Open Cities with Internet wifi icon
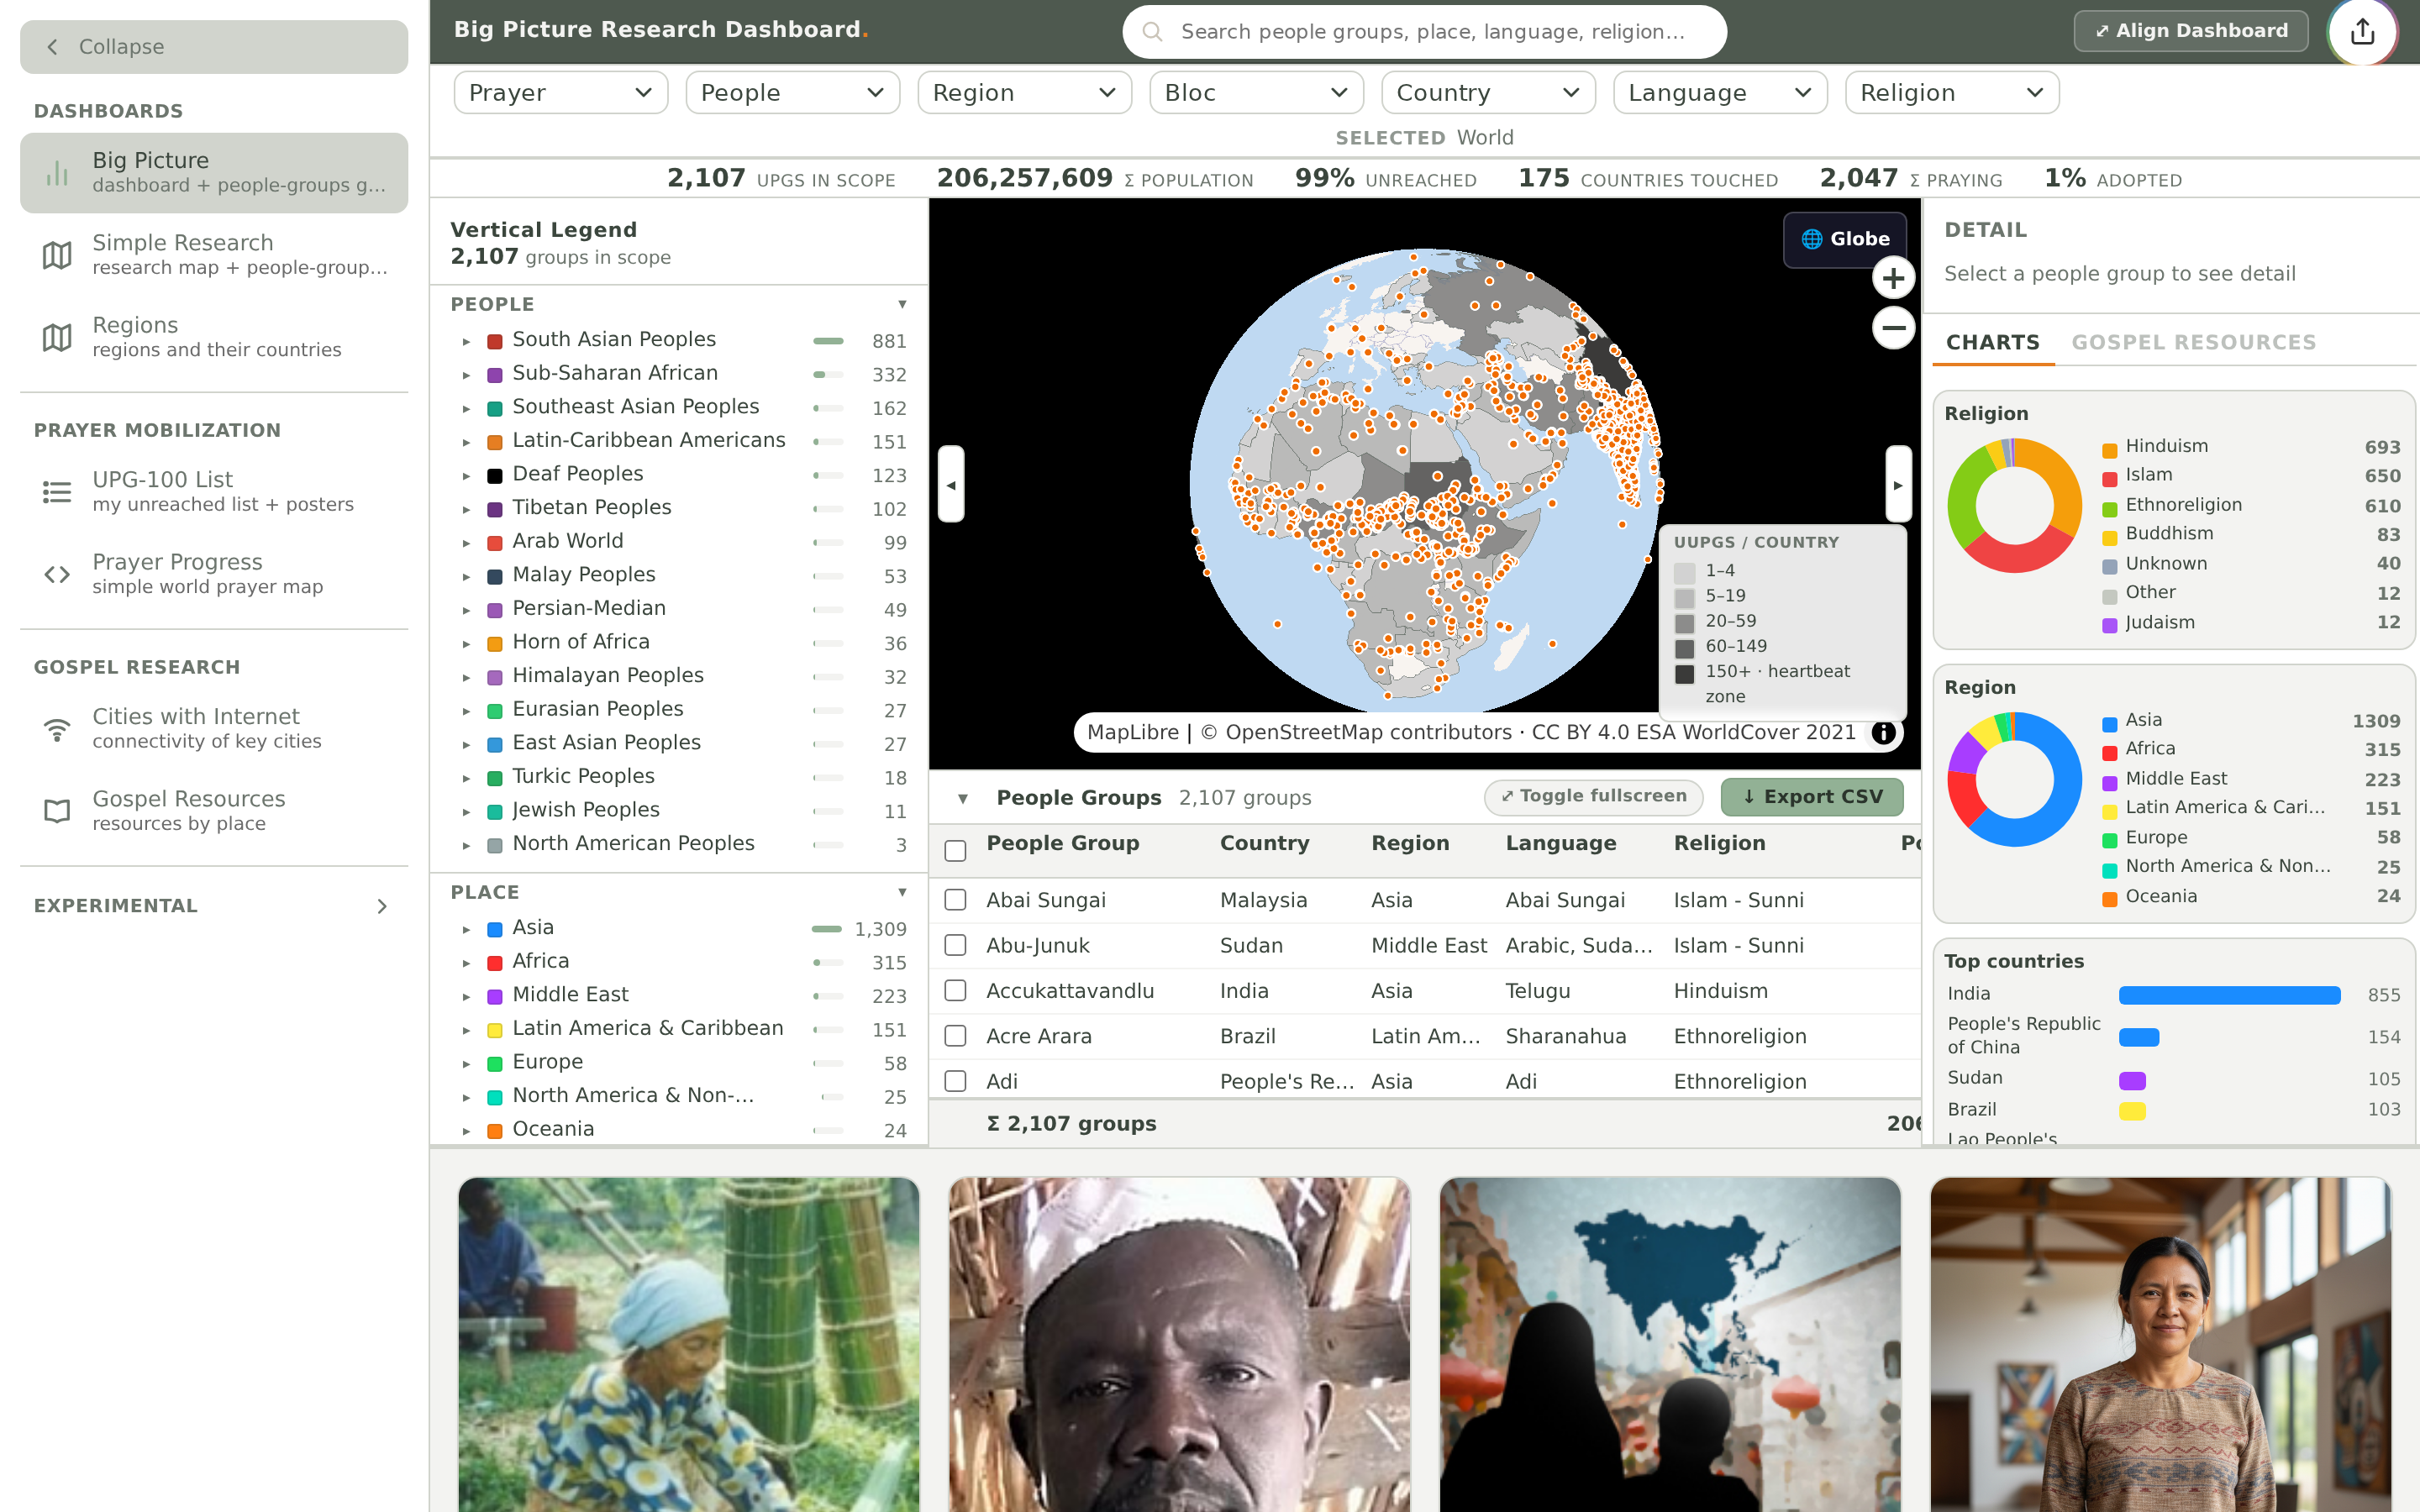 (57, 729)
